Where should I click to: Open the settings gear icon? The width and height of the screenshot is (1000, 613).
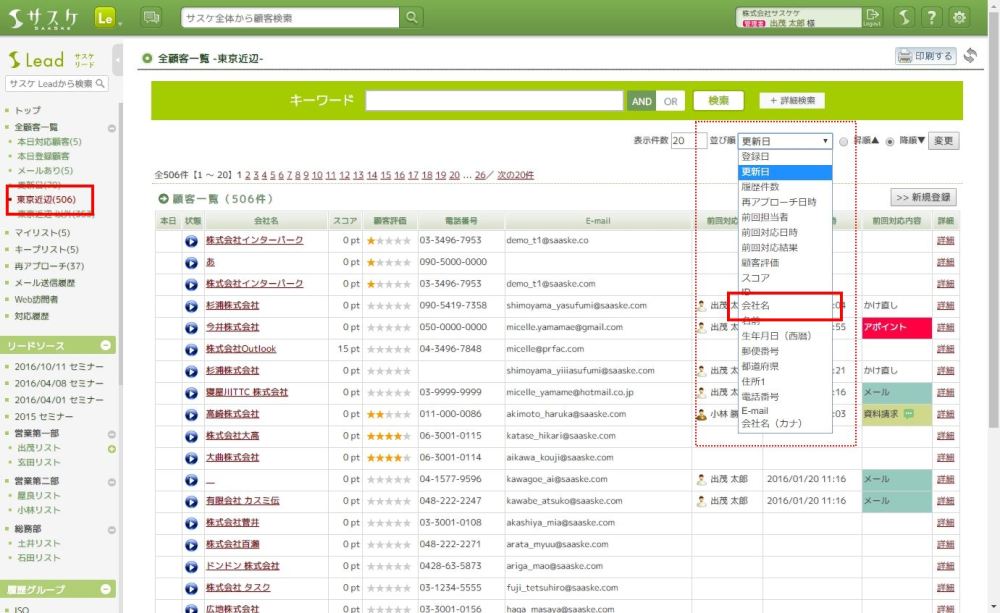click(x=960, y=17)
